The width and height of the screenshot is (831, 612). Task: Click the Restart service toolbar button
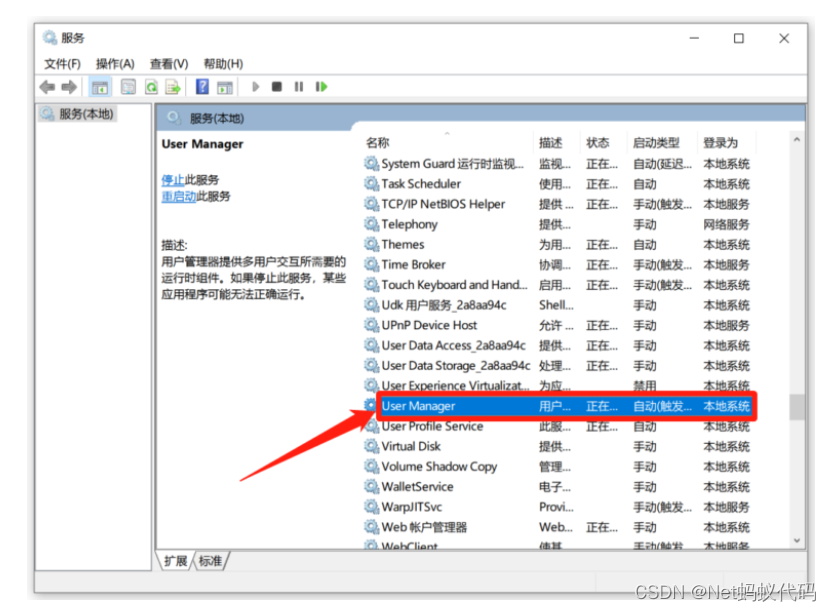(321, 86)
